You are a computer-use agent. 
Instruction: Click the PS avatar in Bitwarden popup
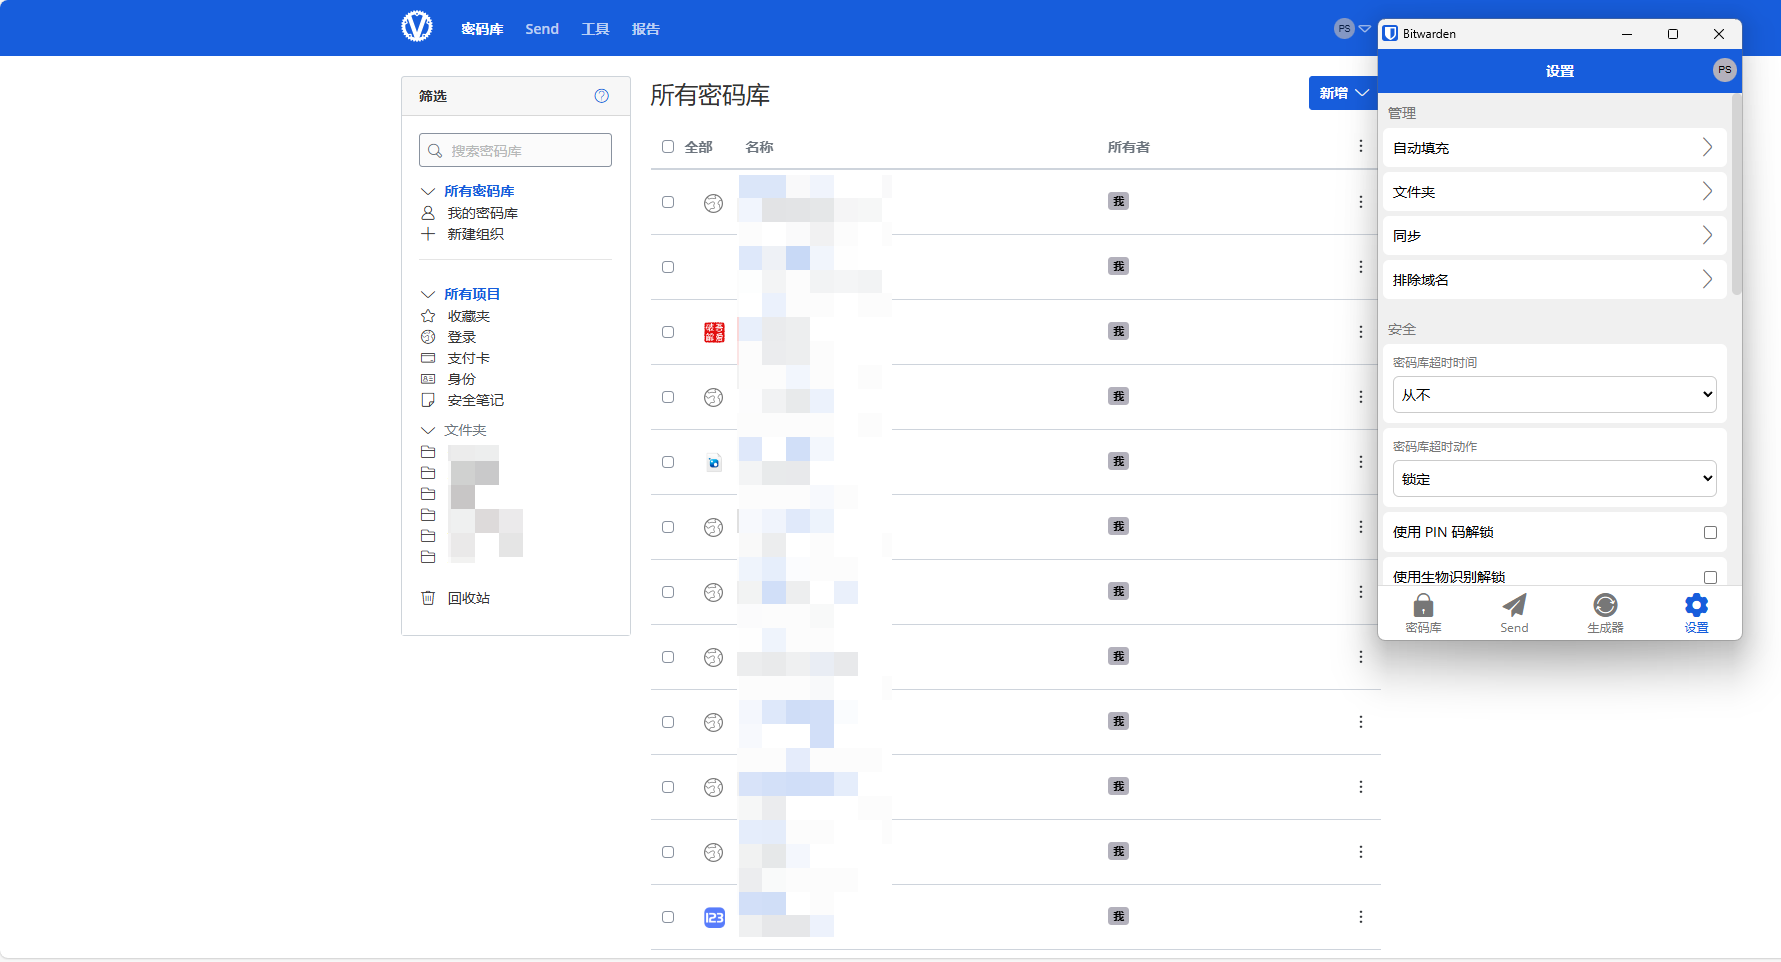coord(1724,70)
